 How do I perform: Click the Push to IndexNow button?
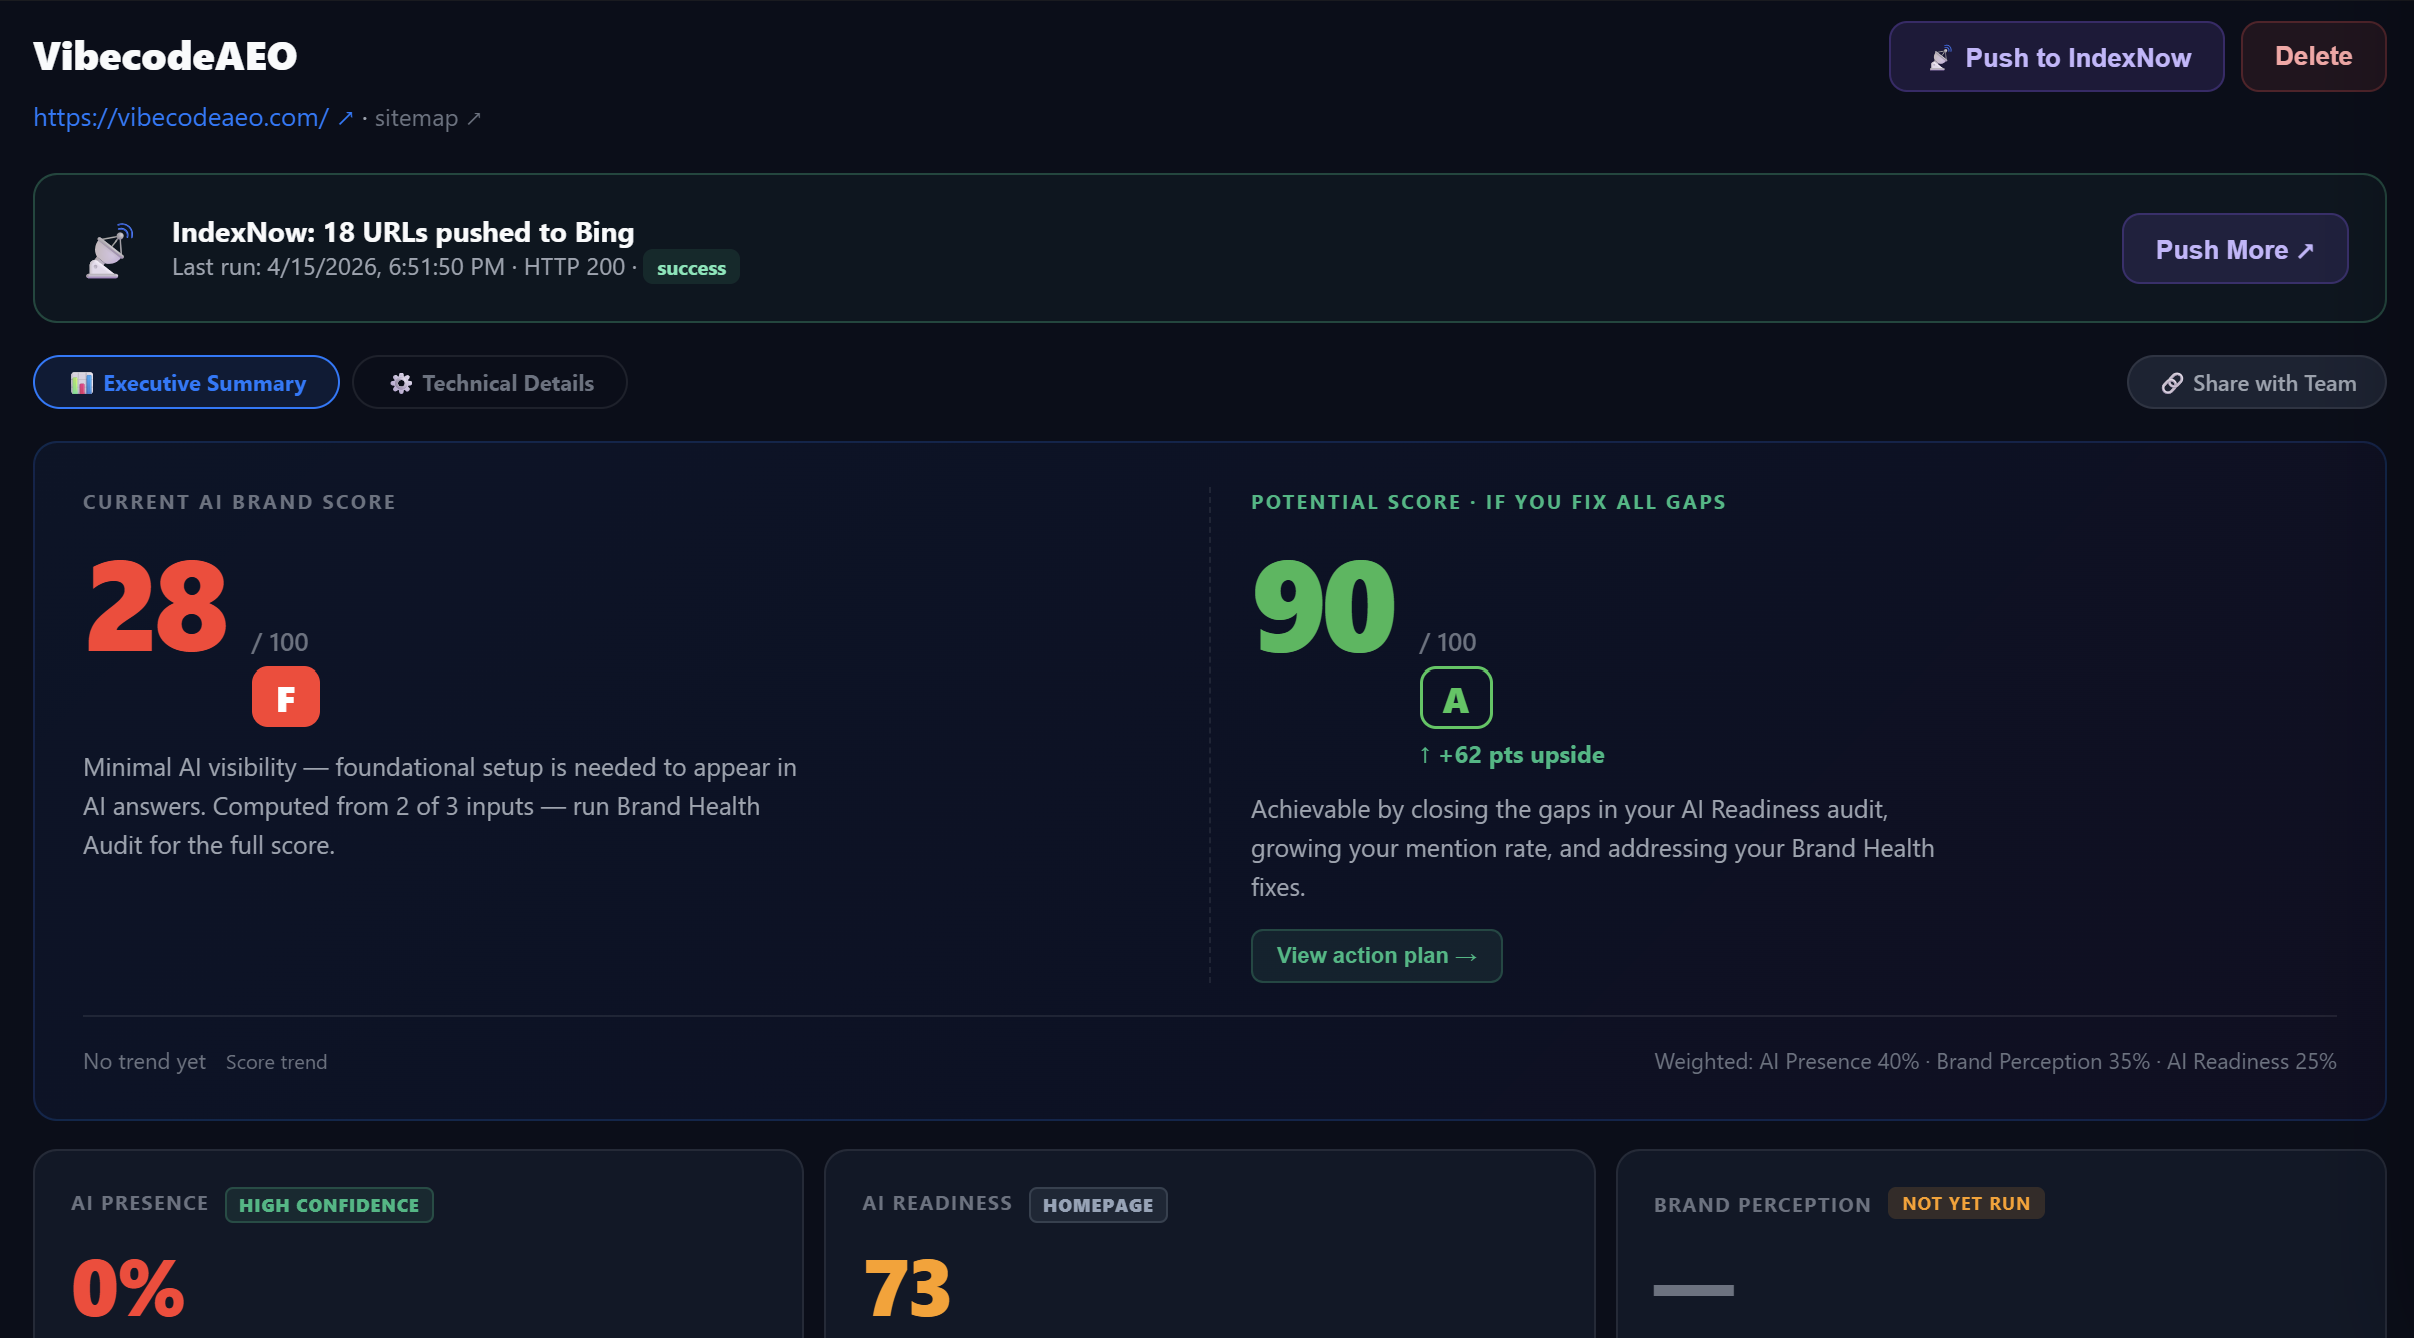2056,57
